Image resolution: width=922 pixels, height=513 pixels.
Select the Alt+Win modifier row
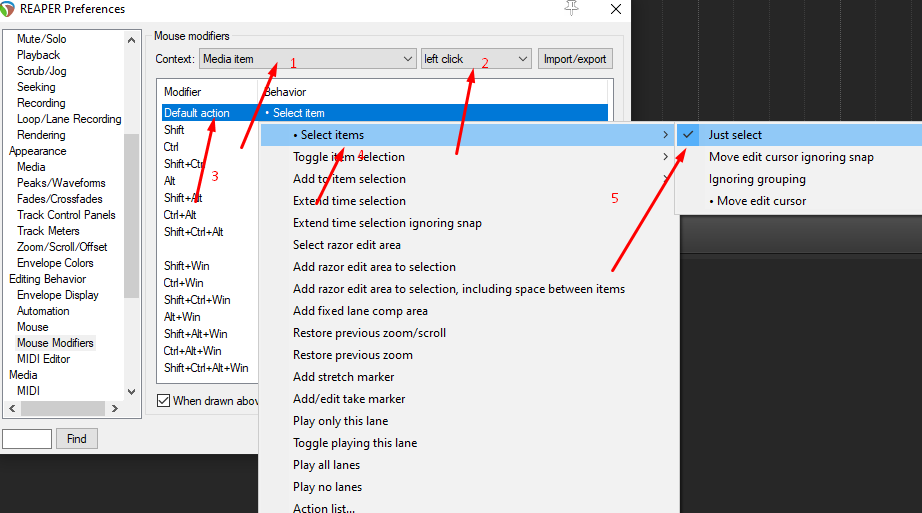[182, 317]
